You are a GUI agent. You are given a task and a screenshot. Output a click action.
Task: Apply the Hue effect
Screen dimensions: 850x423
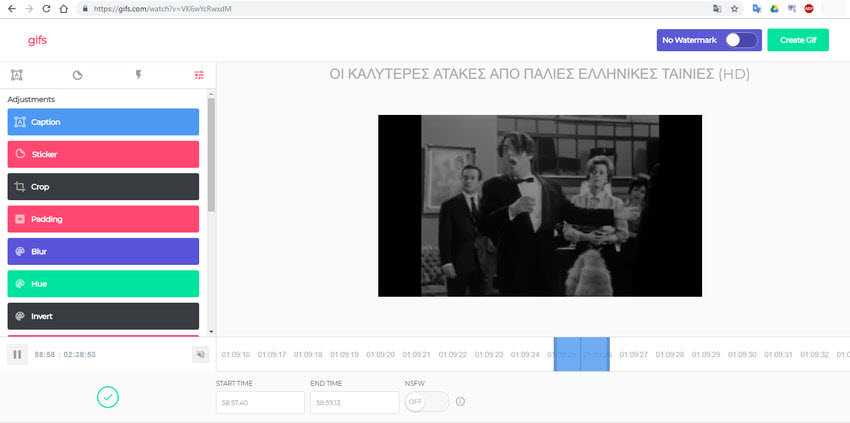point(103,284)
